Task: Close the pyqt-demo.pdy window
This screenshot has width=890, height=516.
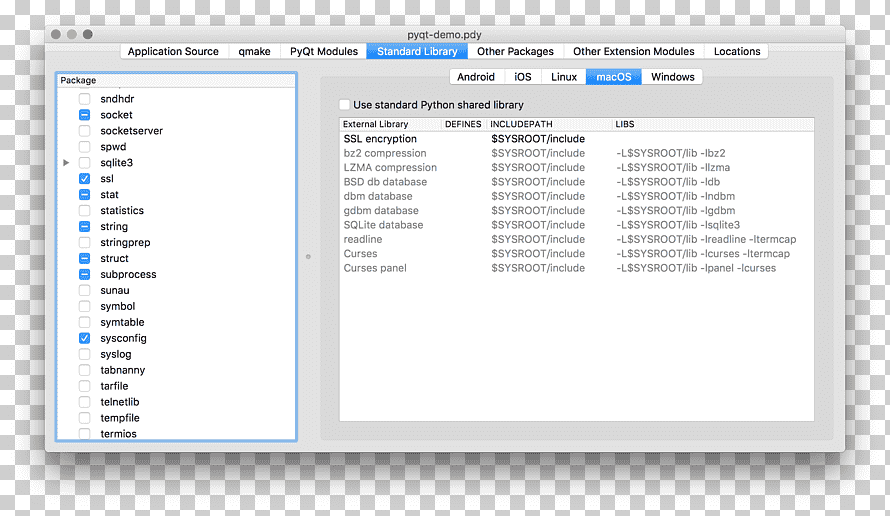Action: coord(56,34)
